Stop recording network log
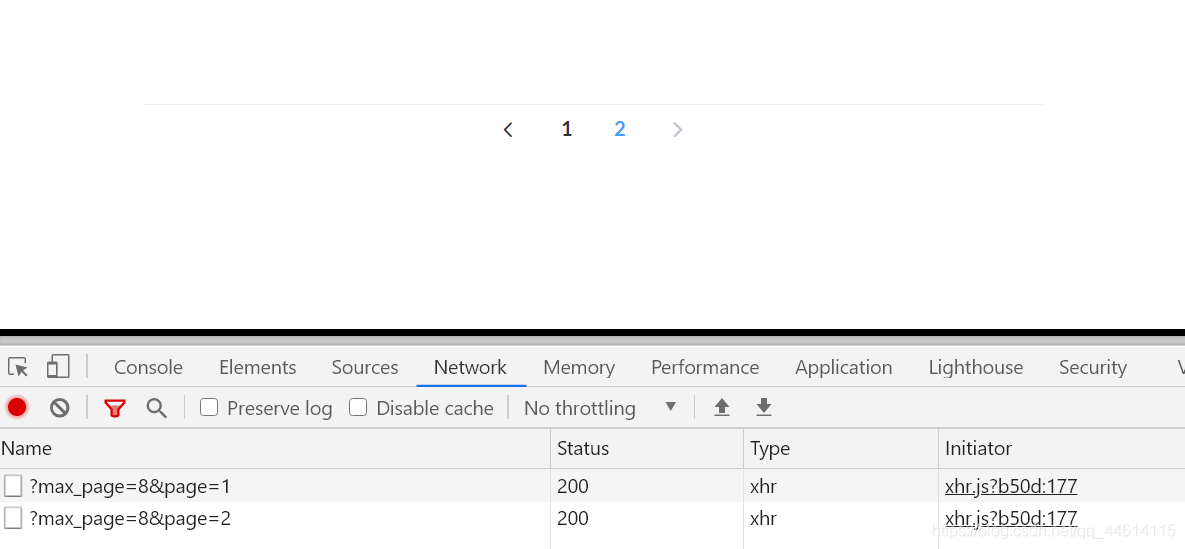This screenshot has width=1185, height=549. pyautogui.click(x=17, y=407)
